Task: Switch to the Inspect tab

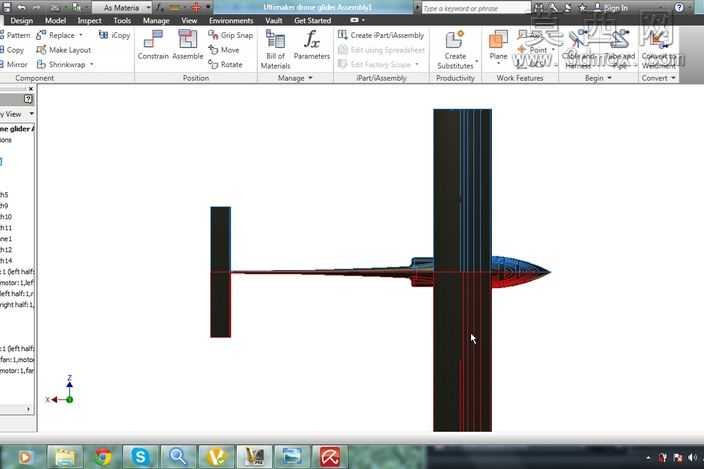Action: 89,21
